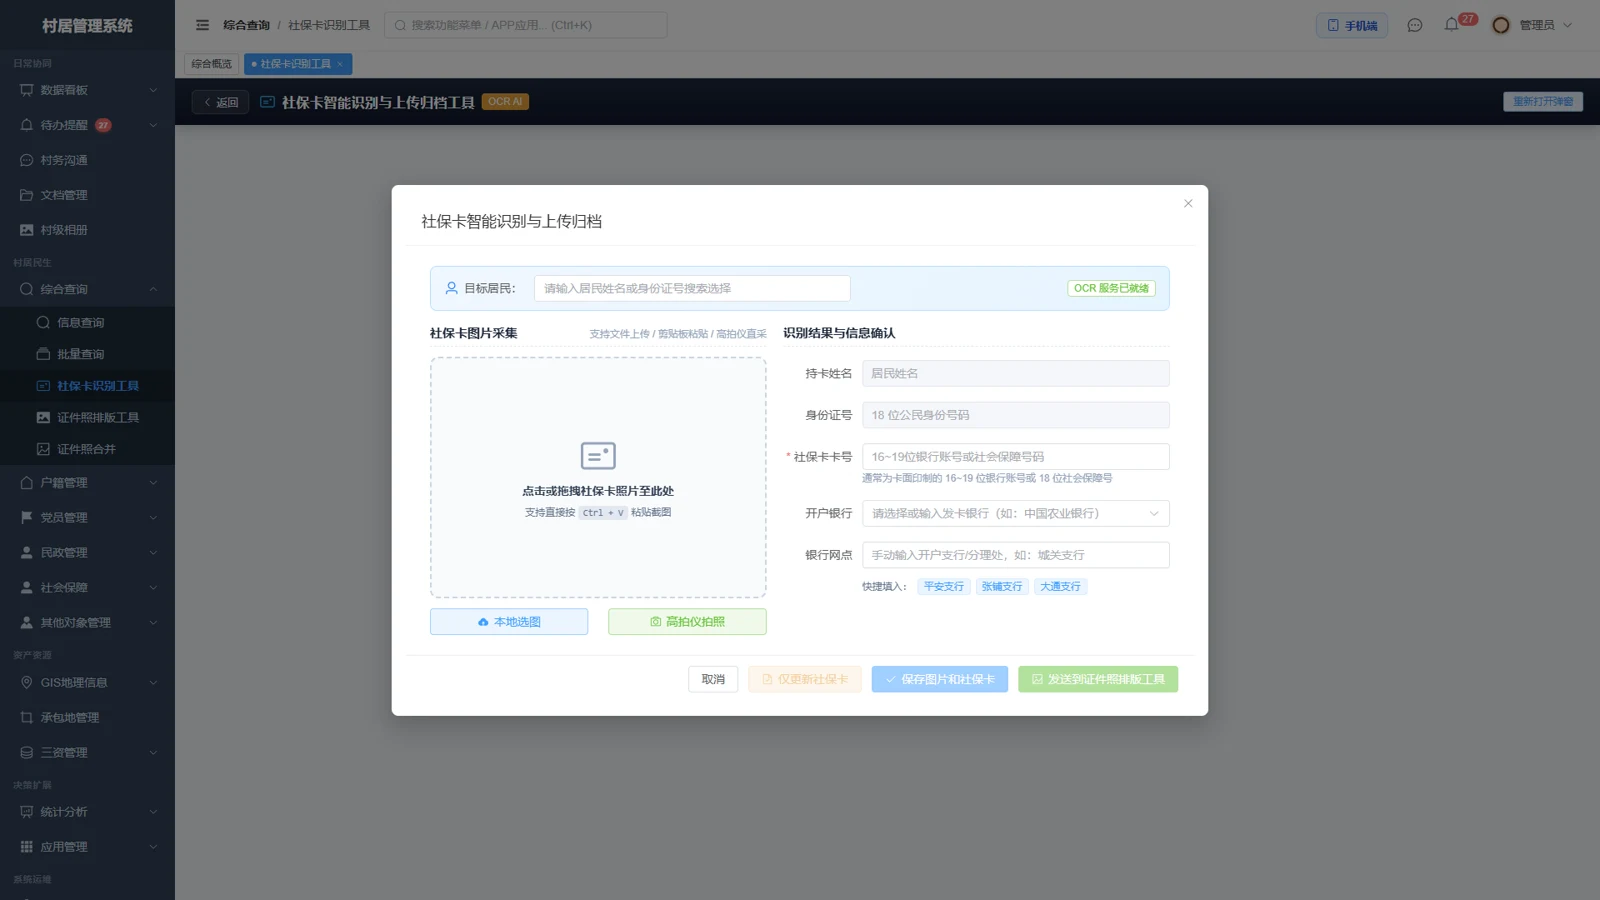Select the 大通支行 quick-fill tag
This screenshot has width=1600, height=900.
pos(1060,587)
